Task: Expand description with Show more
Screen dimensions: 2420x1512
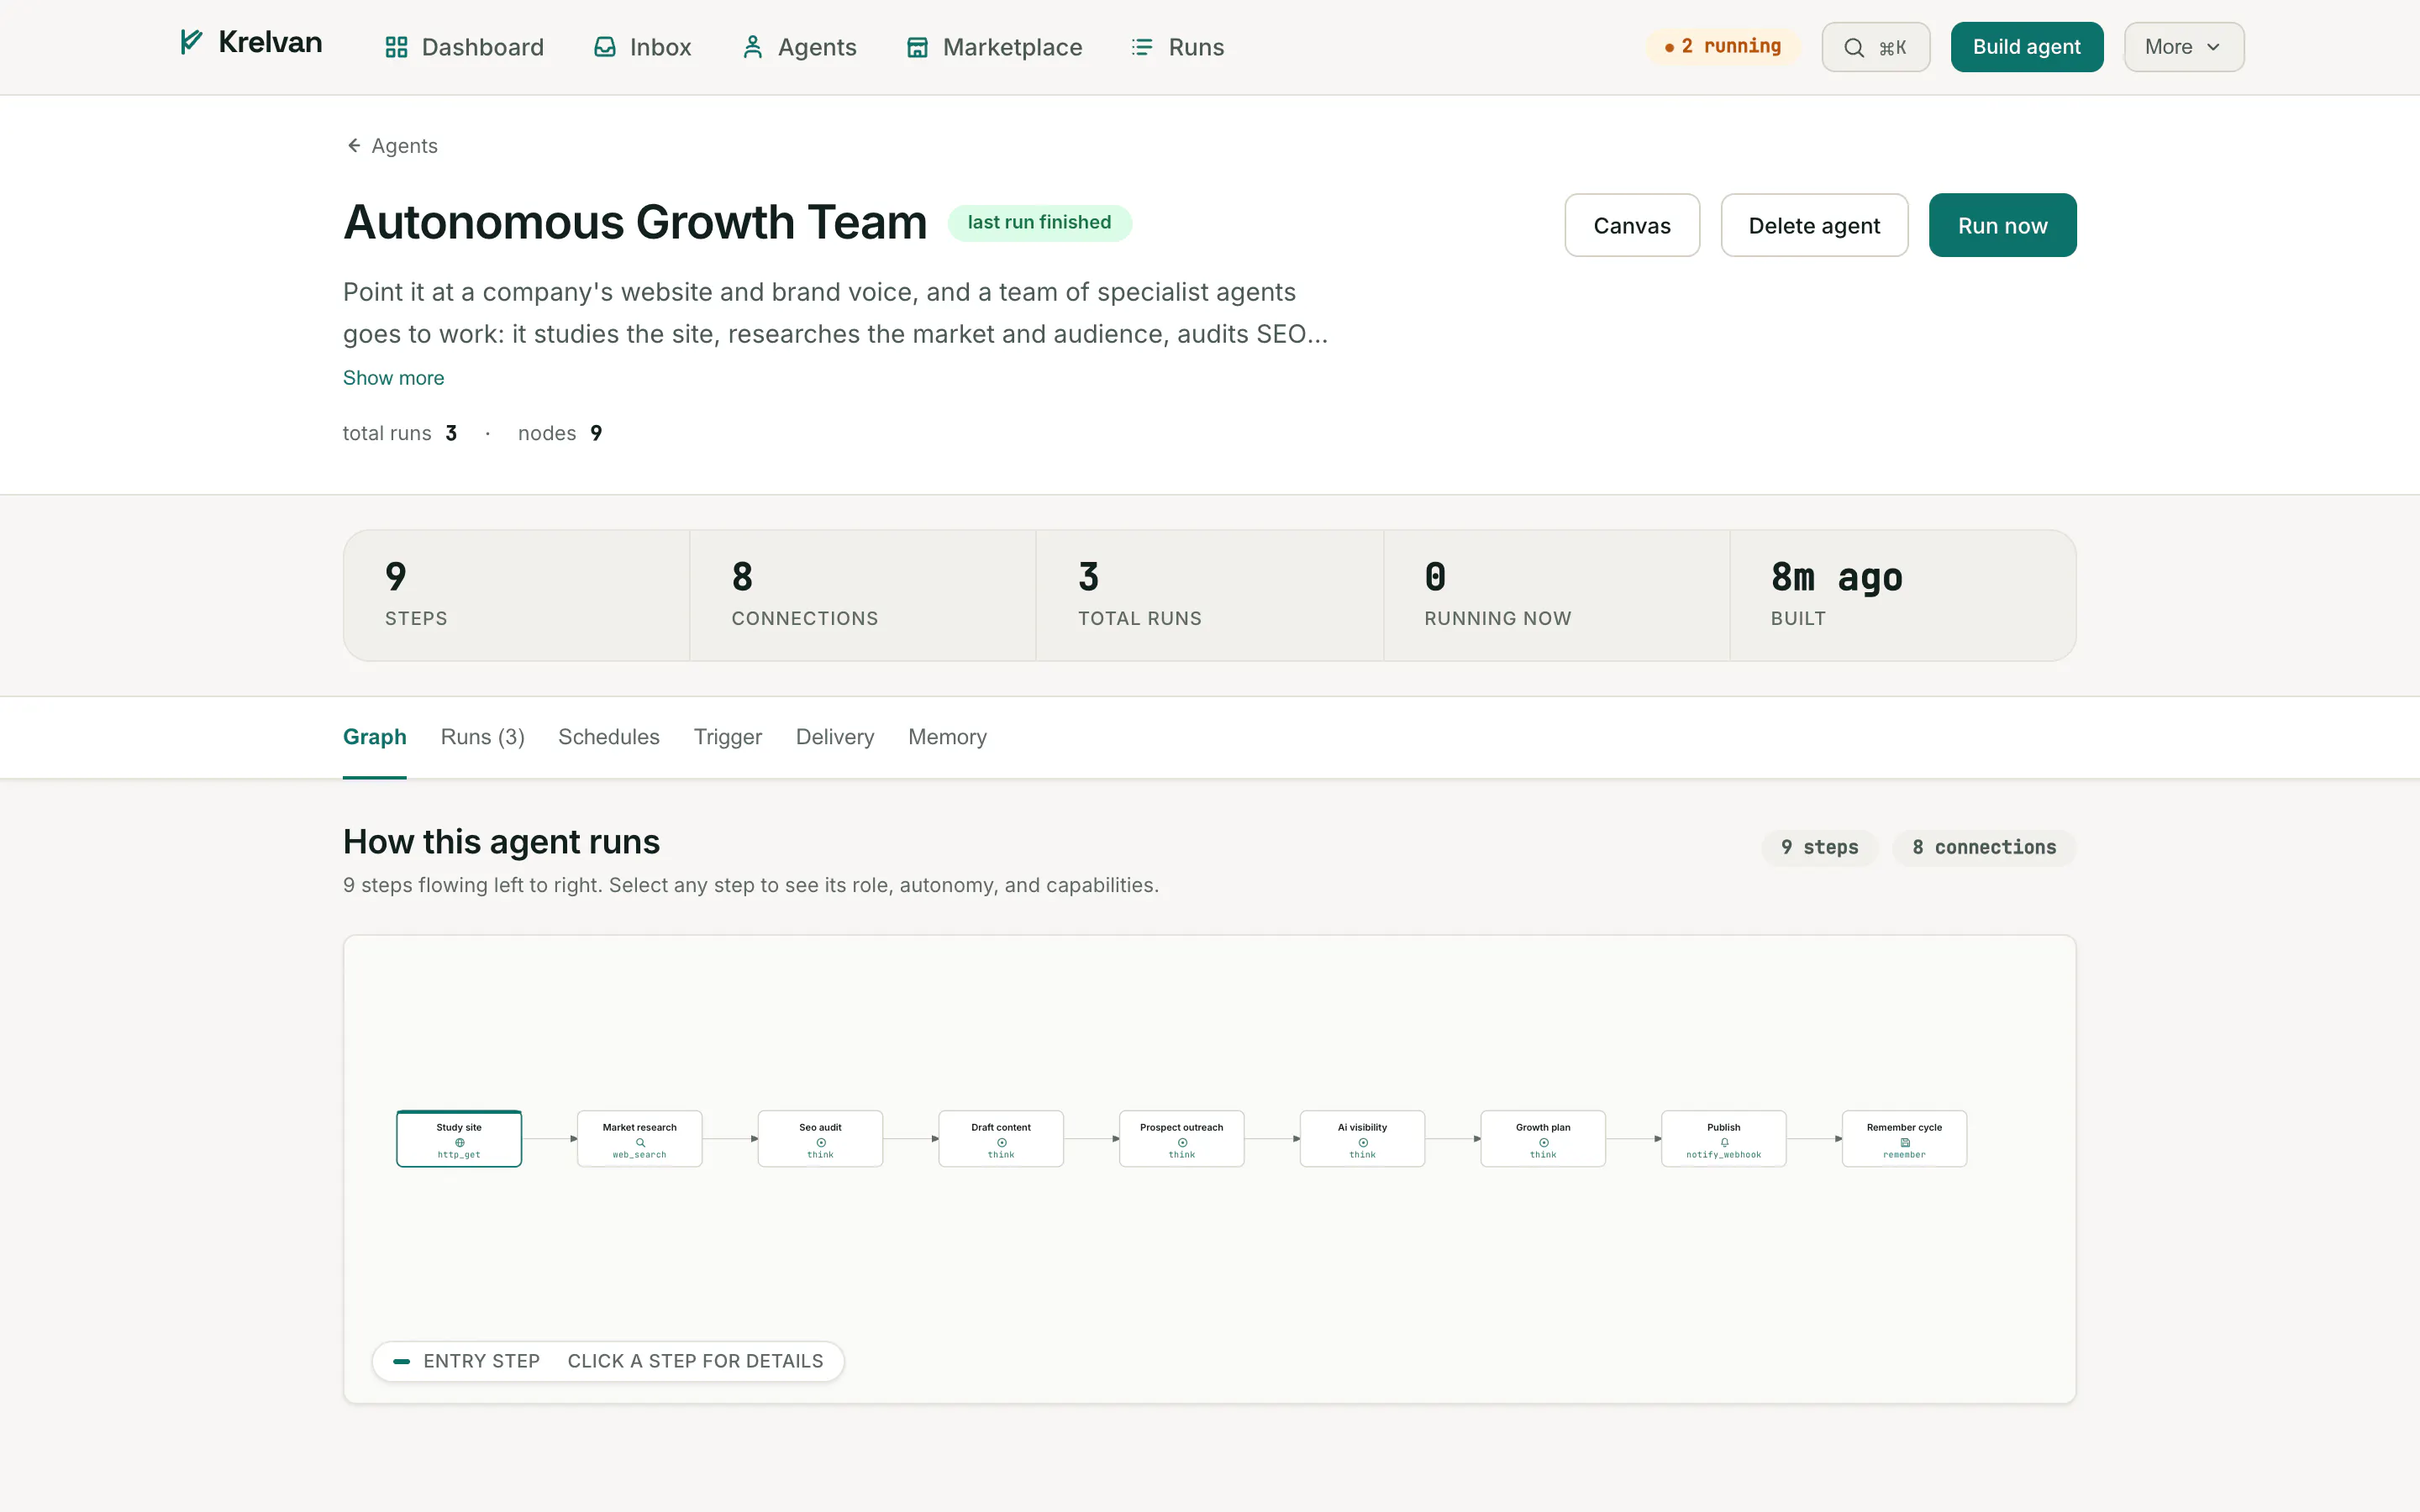Action: click(394, 378)
